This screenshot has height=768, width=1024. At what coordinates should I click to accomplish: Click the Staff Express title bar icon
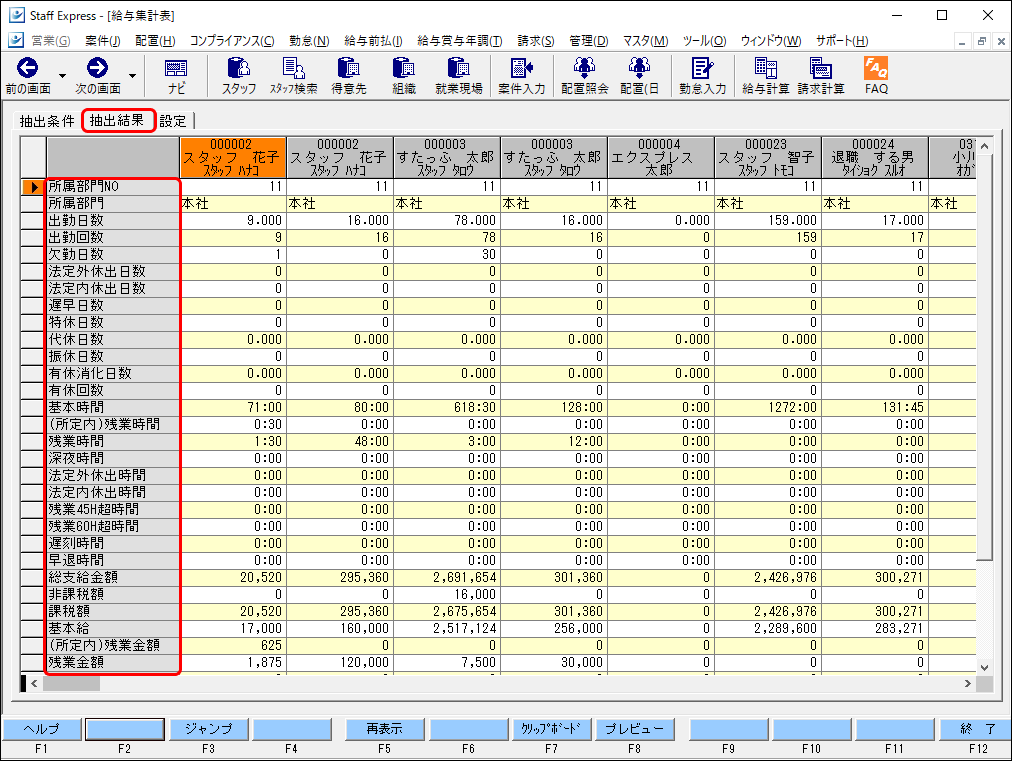pos(17,15)
